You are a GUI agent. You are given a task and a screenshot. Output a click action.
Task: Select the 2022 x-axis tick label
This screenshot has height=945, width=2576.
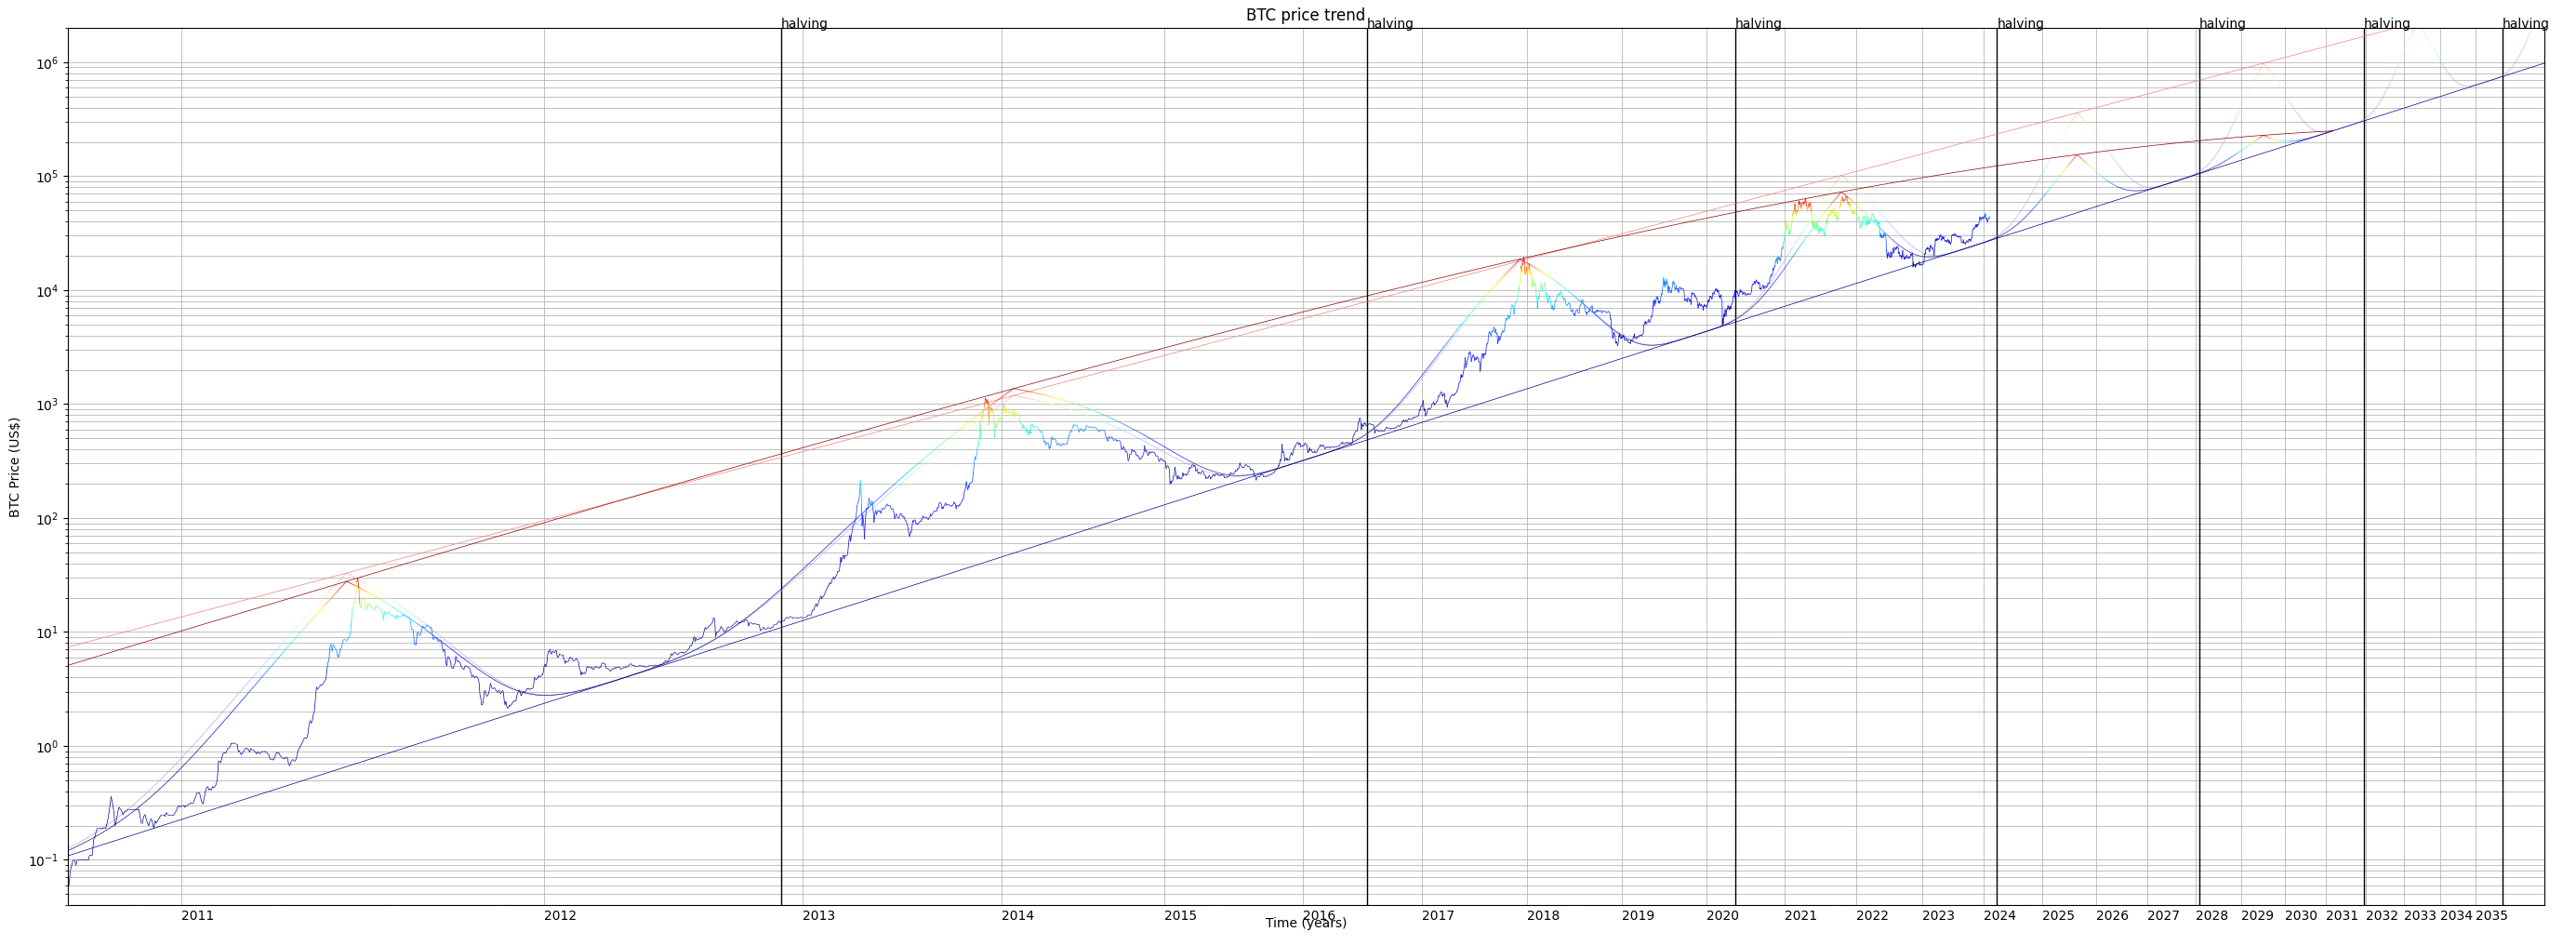[x=1872, y=915]
